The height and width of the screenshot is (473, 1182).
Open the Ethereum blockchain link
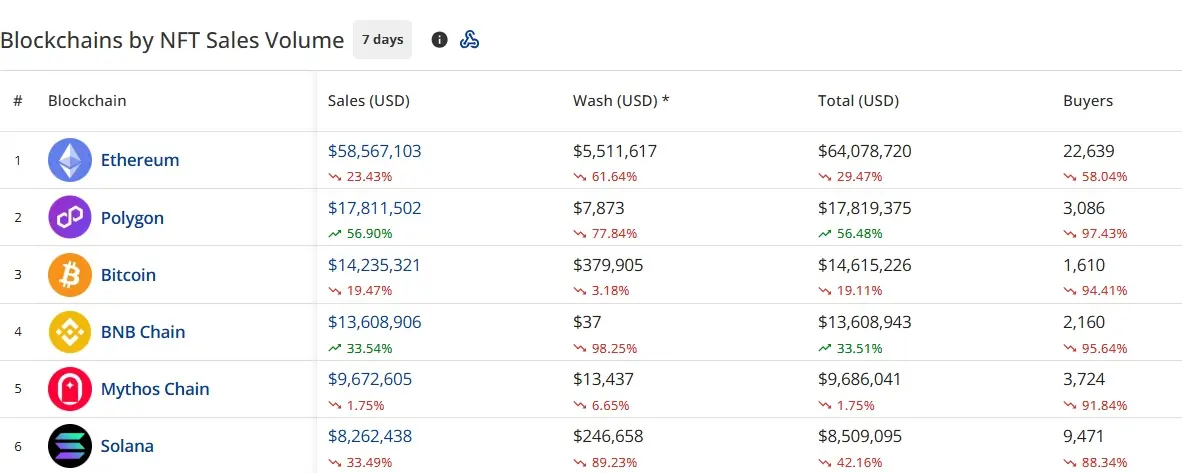click(x=140, y=160)
